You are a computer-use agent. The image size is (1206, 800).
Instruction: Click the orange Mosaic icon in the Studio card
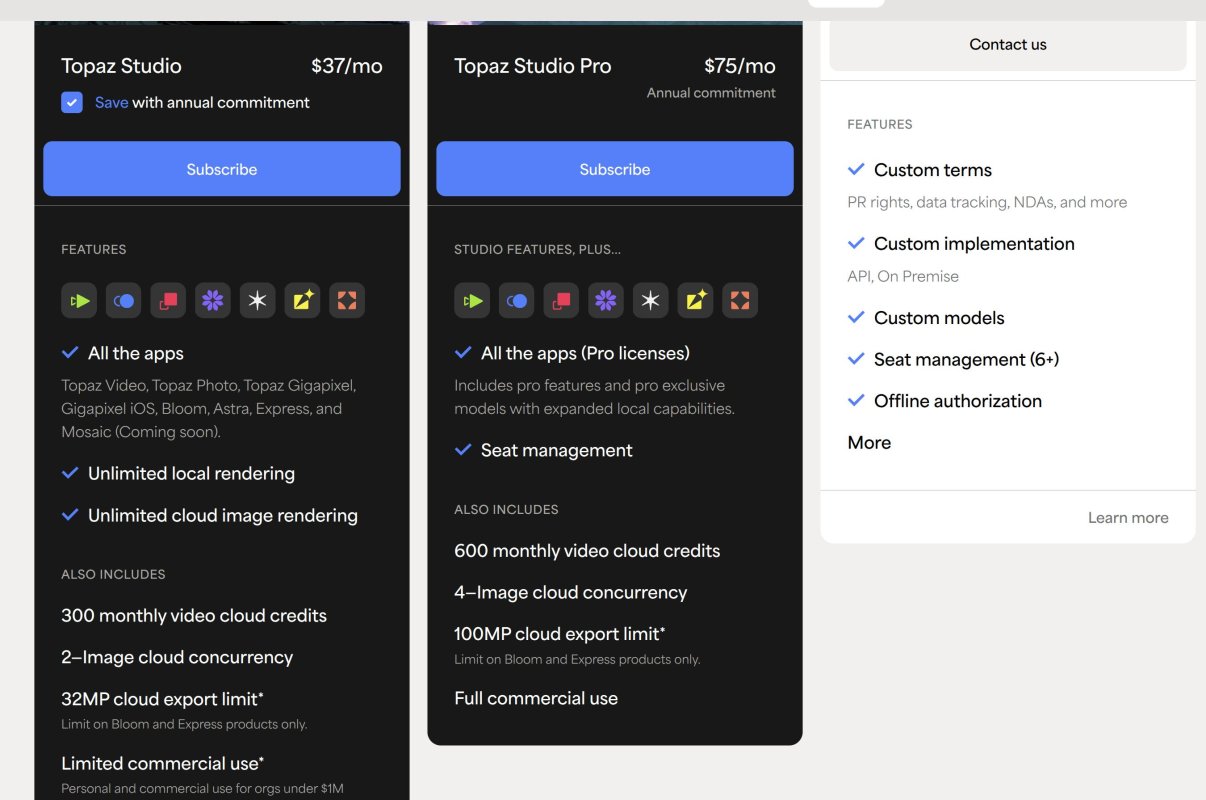pyautogui.click(x=347, y=300)
